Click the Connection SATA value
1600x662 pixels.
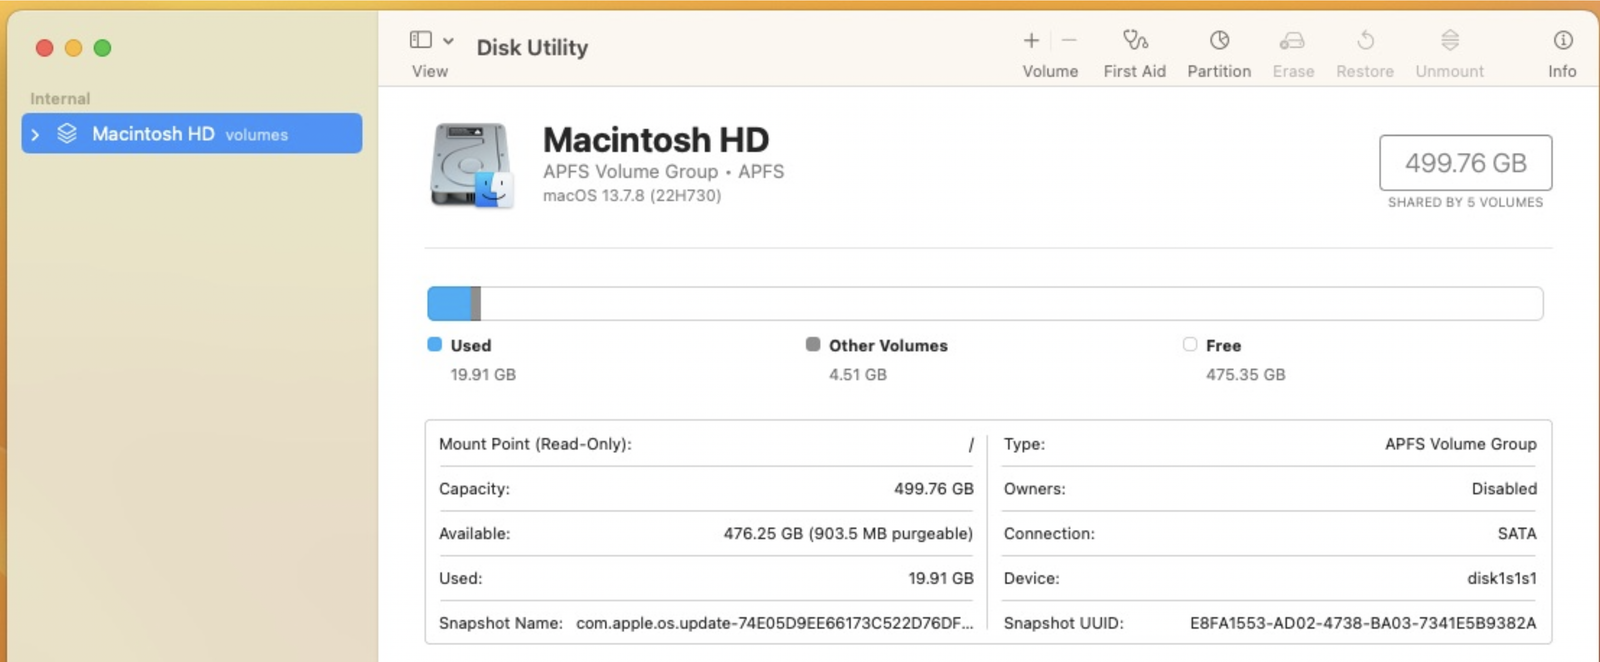1517,534
